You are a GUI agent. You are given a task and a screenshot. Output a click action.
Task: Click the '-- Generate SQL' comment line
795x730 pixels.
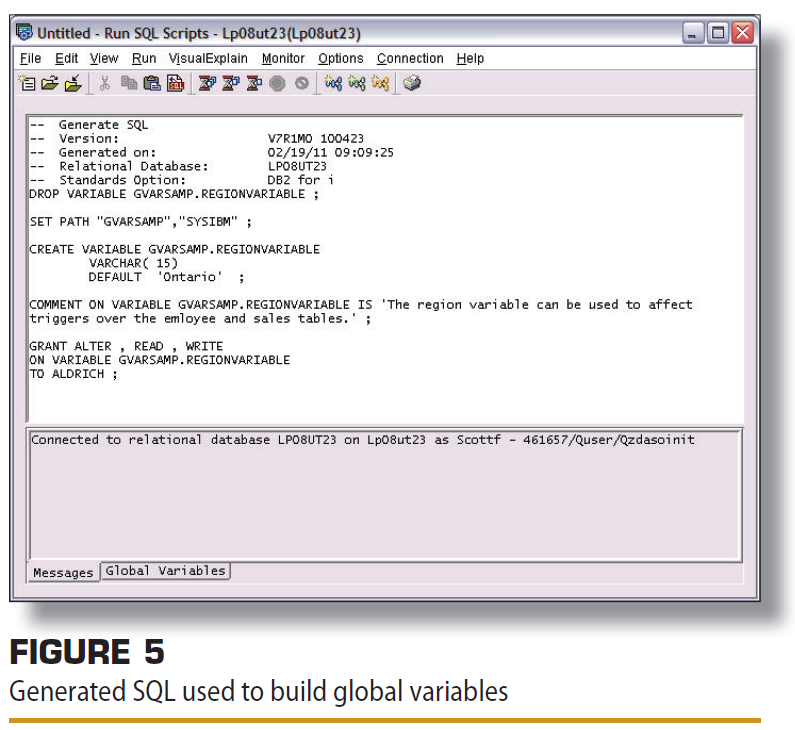point(89,125)
